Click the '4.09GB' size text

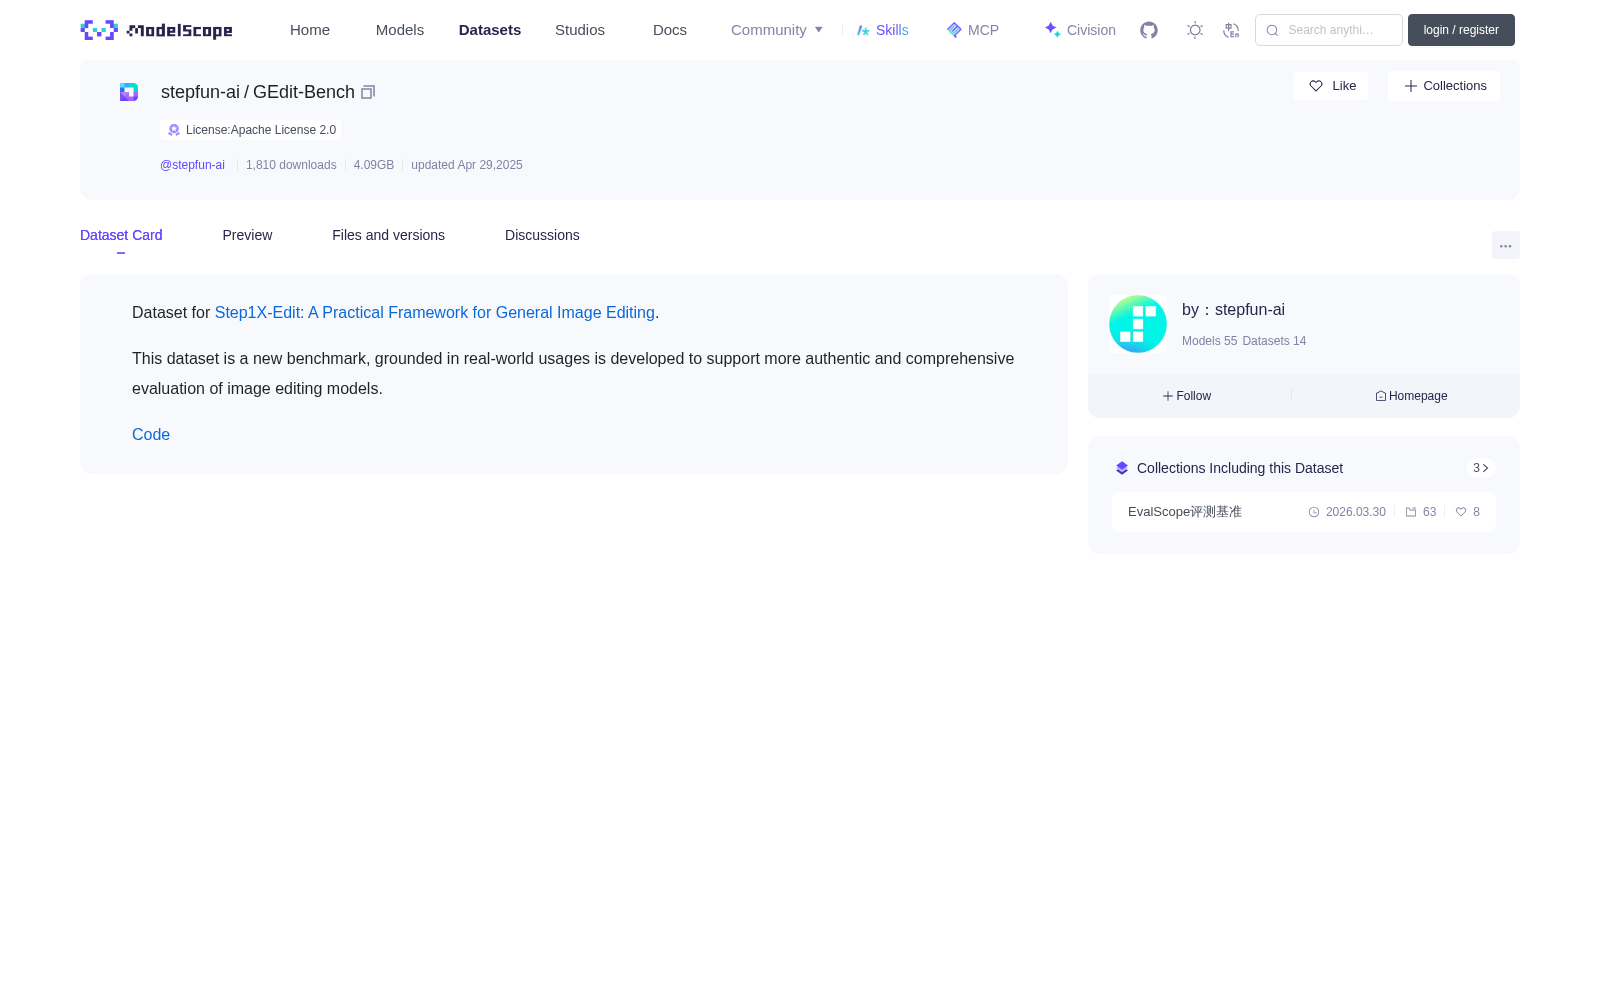[x=374, y=165]
